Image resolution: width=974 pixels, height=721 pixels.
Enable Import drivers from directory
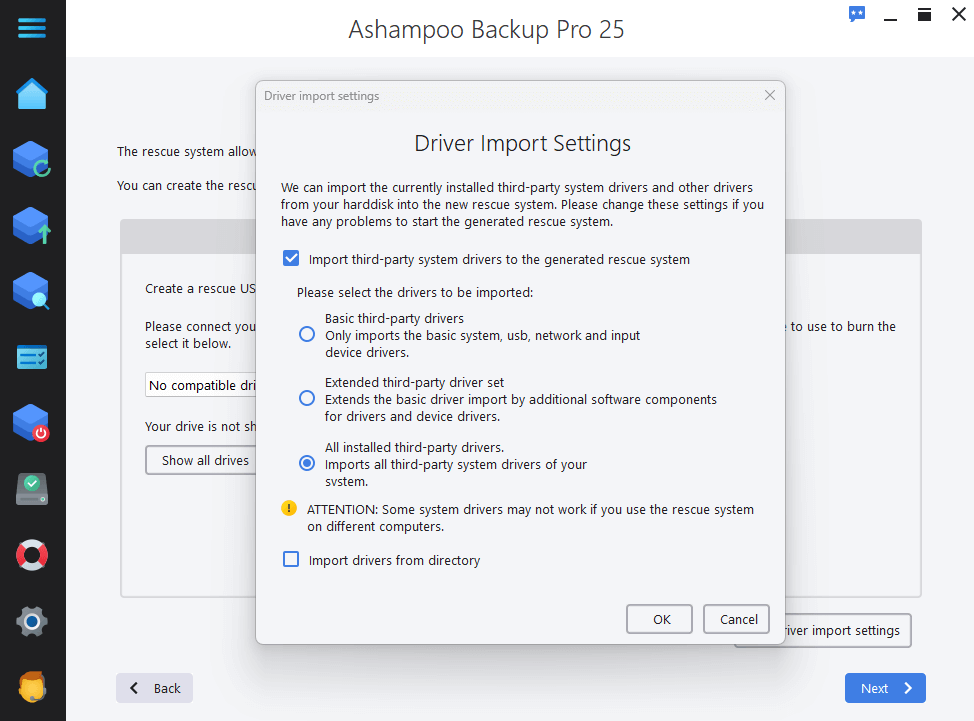[290, 560]
